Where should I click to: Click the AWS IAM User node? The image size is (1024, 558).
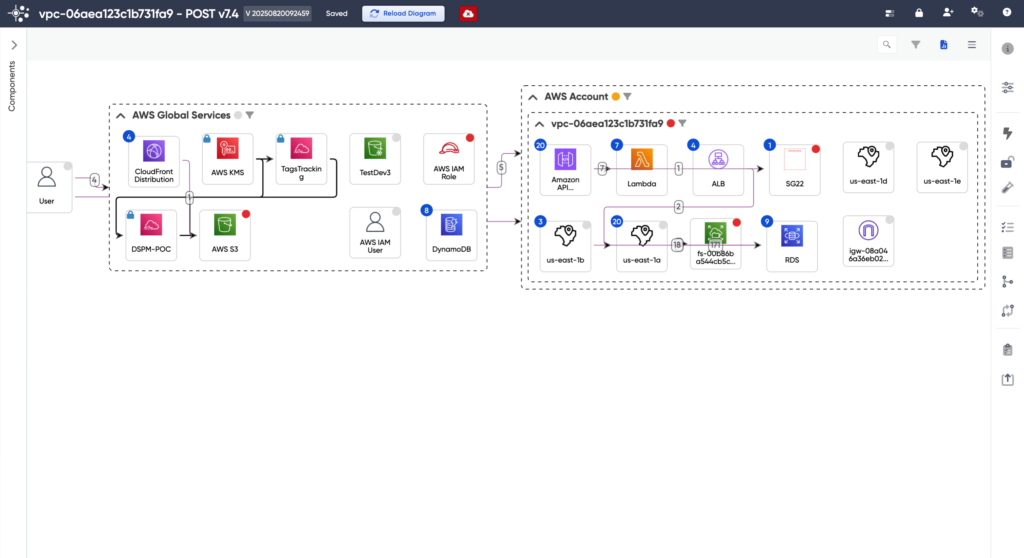(375, 233)
